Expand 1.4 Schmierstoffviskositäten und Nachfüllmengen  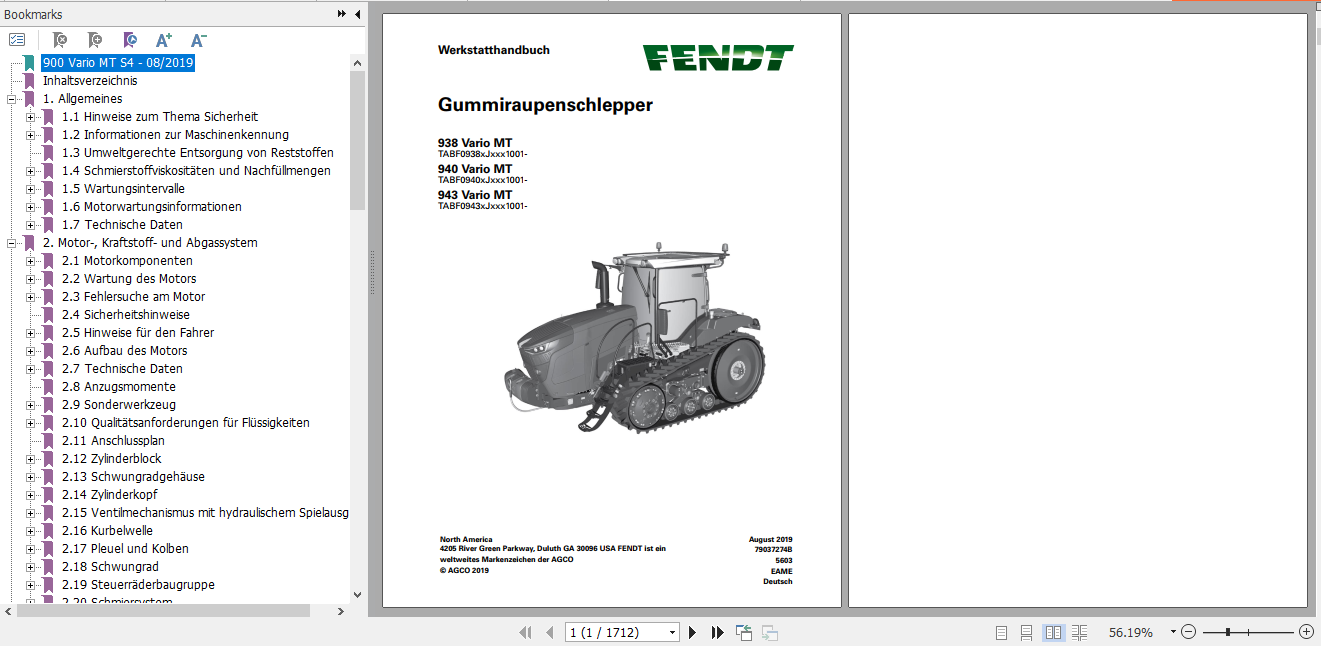point(30,171)
